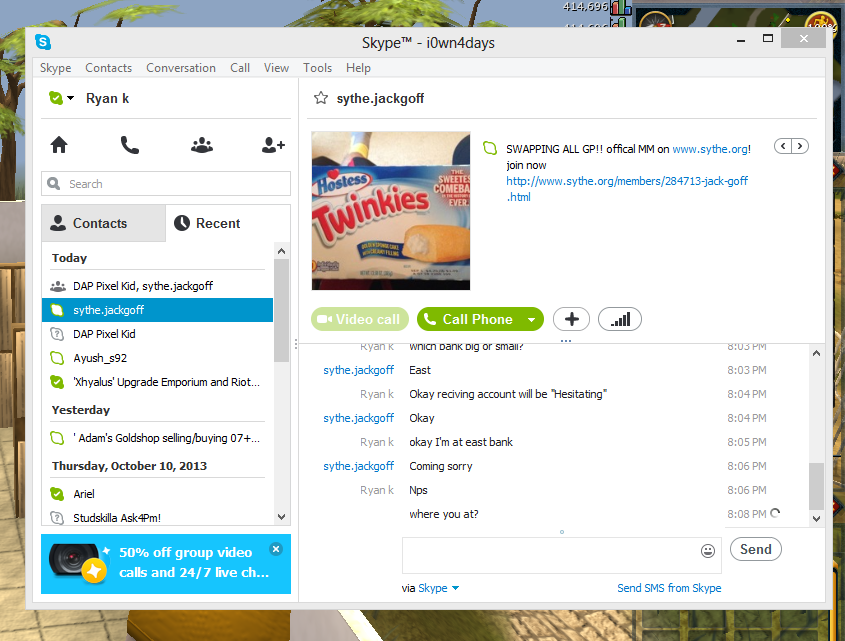Click the recent list scroll down arrow
The width and height of the screenshot is (845, 641).
(x=281, y=516)
